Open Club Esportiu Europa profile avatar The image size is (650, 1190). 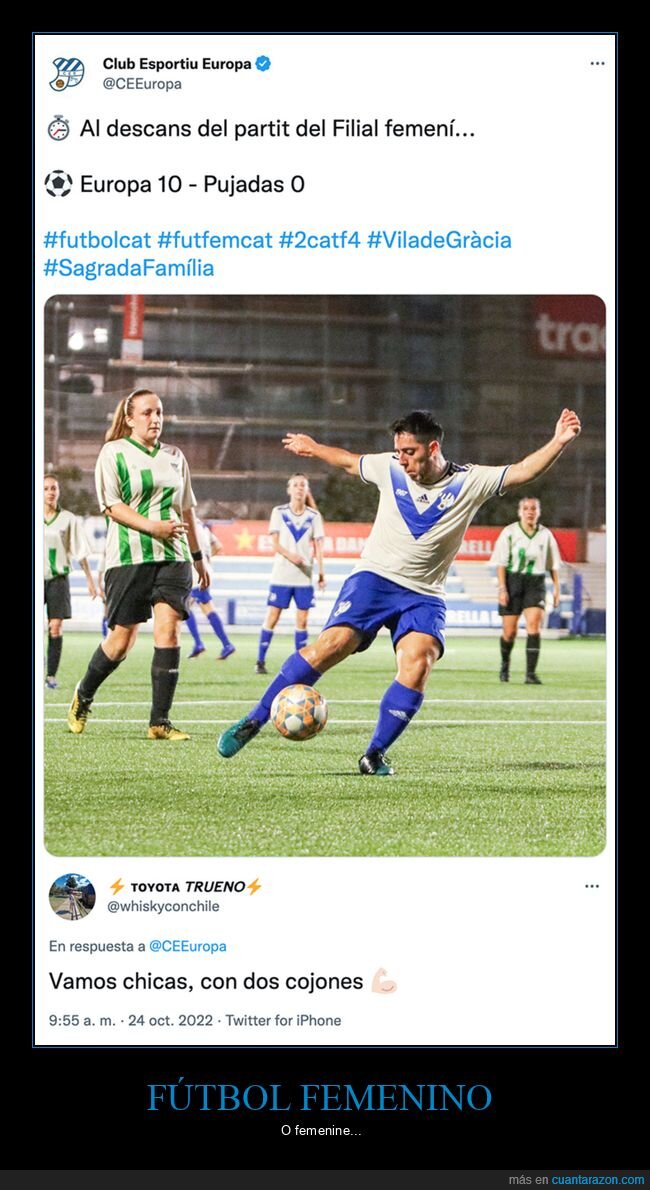tap(67, 74)
